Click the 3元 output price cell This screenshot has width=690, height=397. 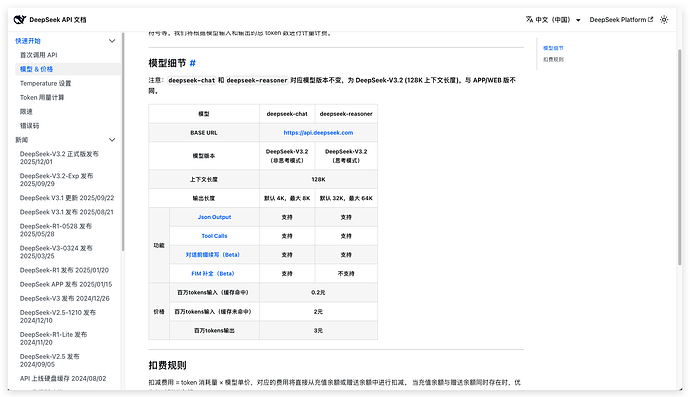tap(318, 331)
